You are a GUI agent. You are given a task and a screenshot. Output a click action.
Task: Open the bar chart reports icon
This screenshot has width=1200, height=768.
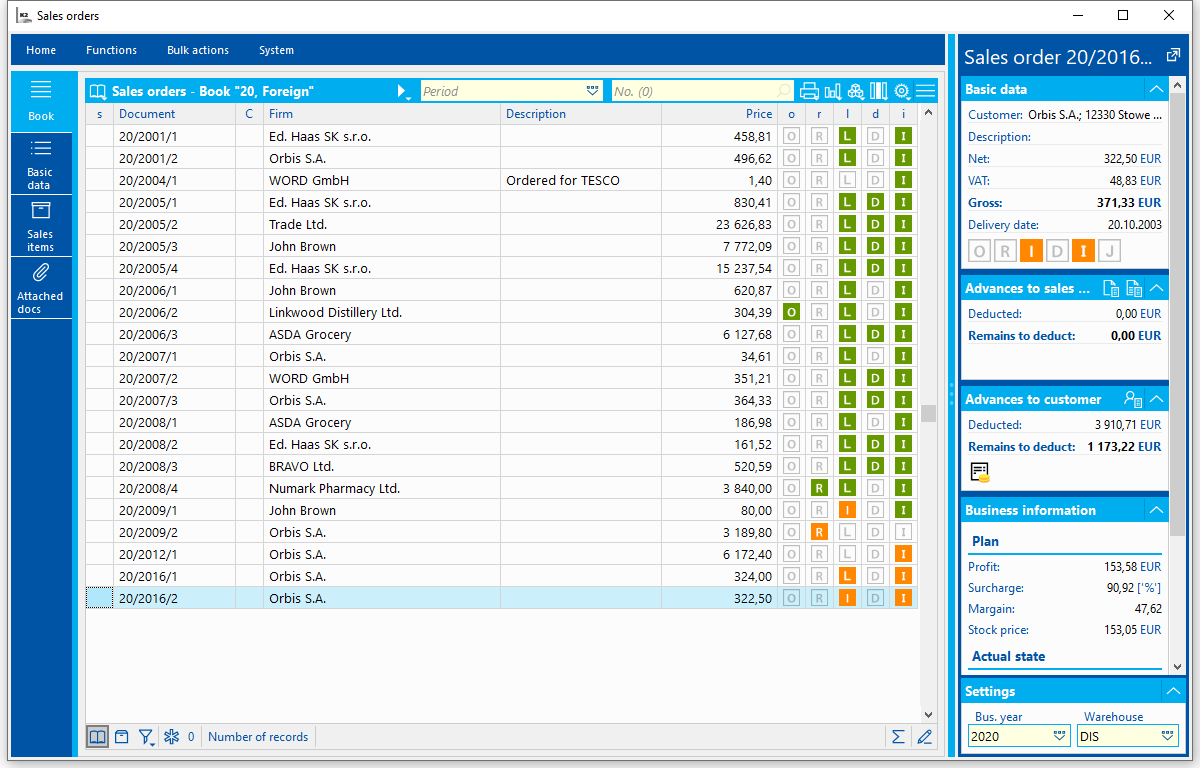(832, 91)
